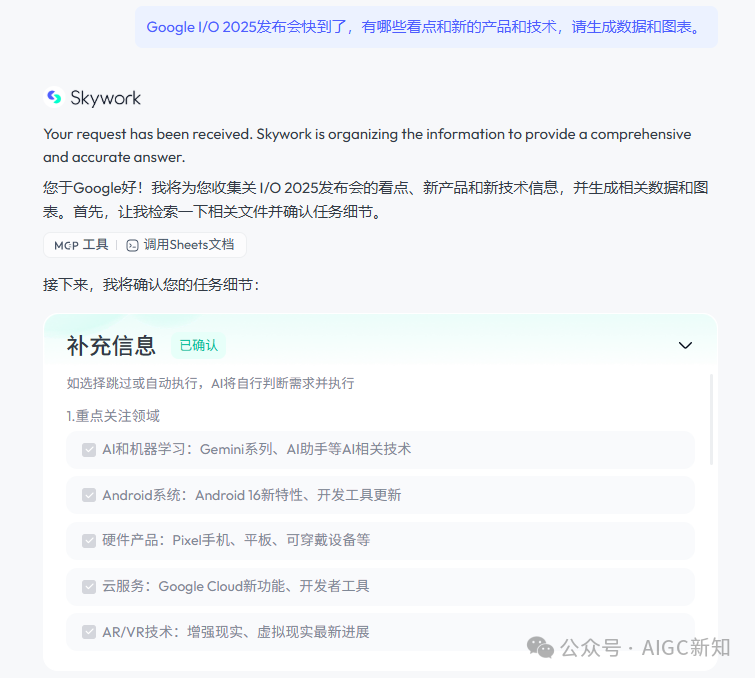The width and height of the screenshot is (755, 678).
Task: Click the Skywork name text
Action: click(x=105, y=98)
